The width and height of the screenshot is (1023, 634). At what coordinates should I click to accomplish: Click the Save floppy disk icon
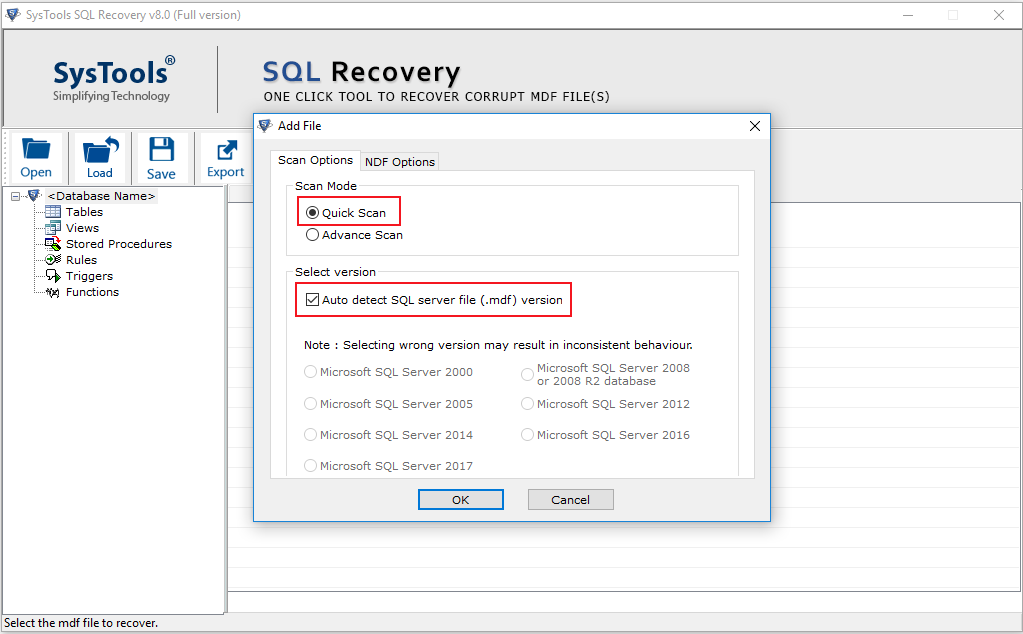pyautogui.click(x=161, y=149)
